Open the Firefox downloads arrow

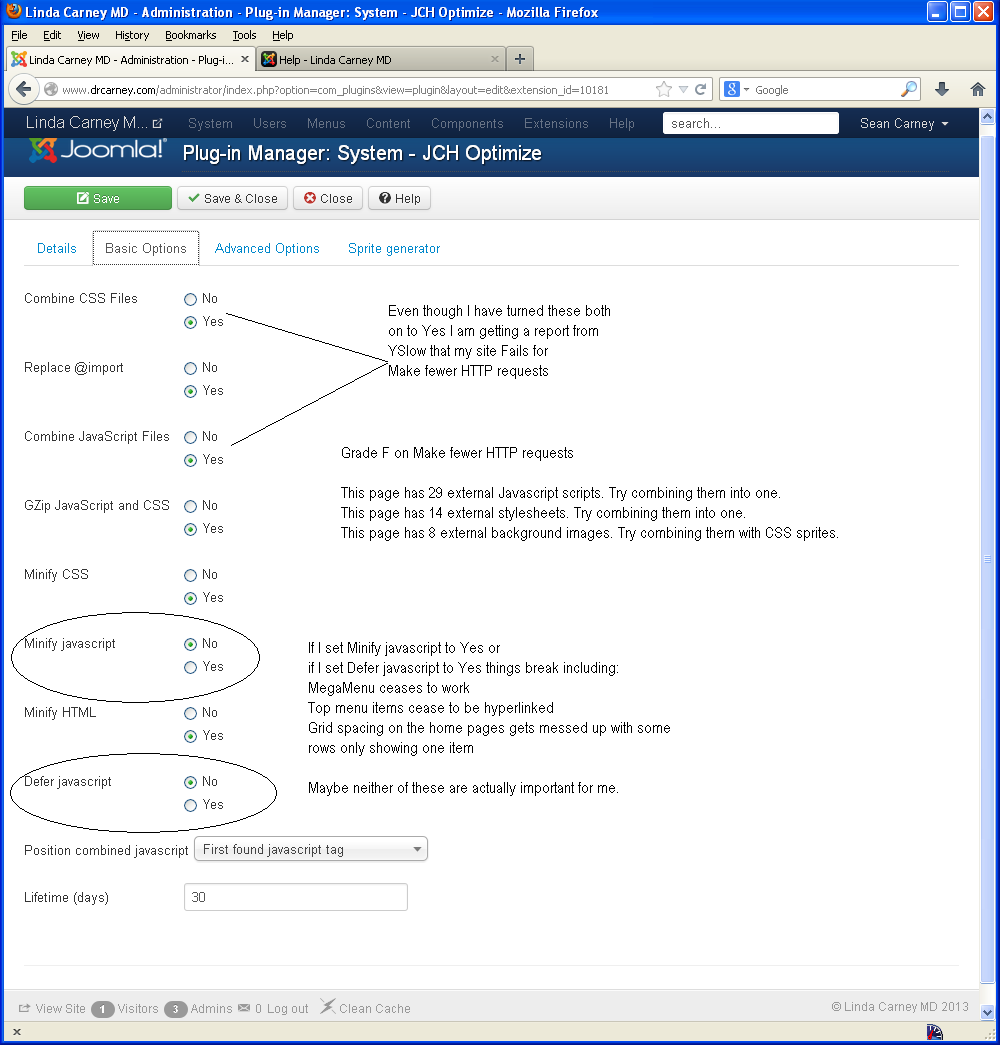point(942,89)
